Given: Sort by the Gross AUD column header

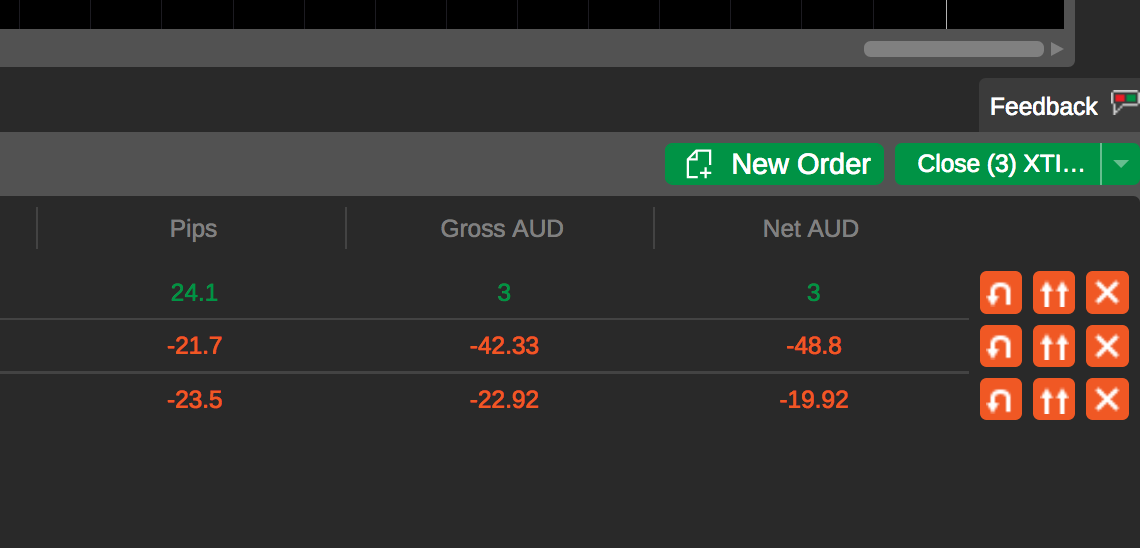Looking at the screenshot, I should (x=502, y=229).
